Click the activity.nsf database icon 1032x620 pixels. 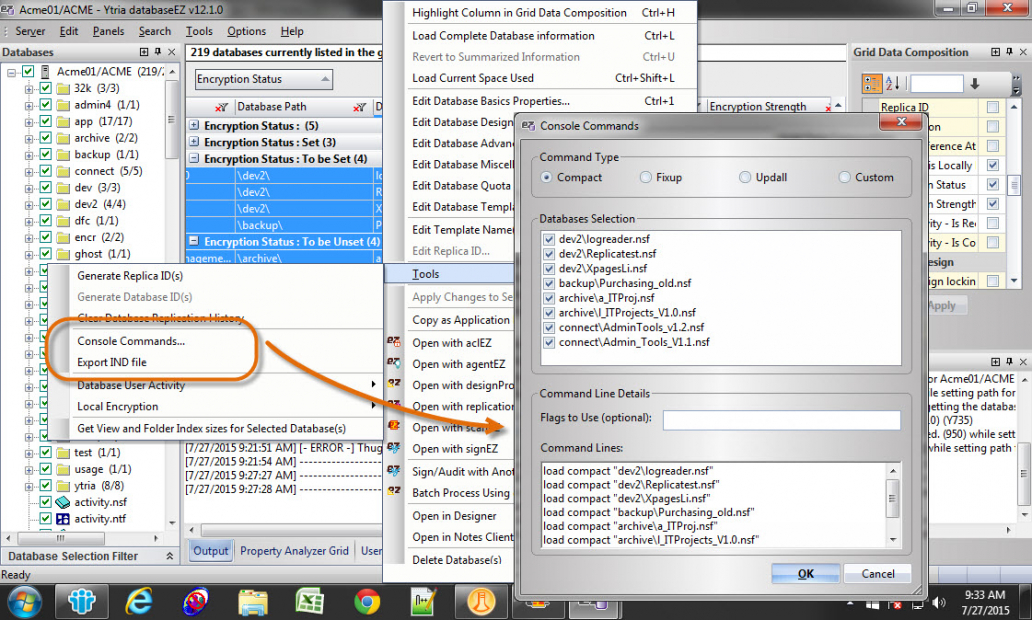(x=63, y=502)
